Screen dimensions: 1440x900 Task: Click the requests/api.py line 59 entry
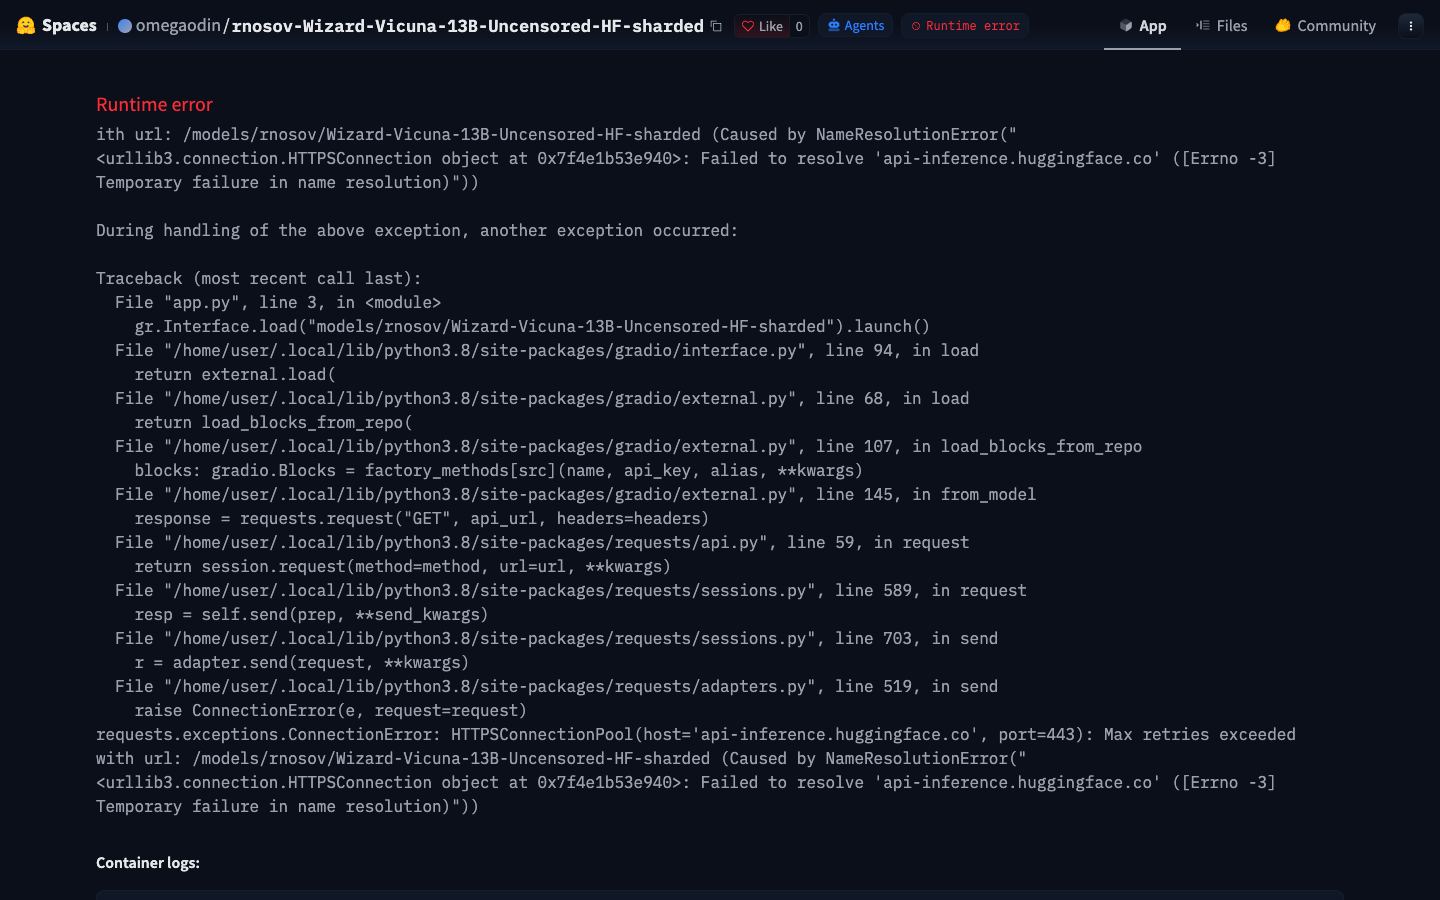tap(542, 542)
